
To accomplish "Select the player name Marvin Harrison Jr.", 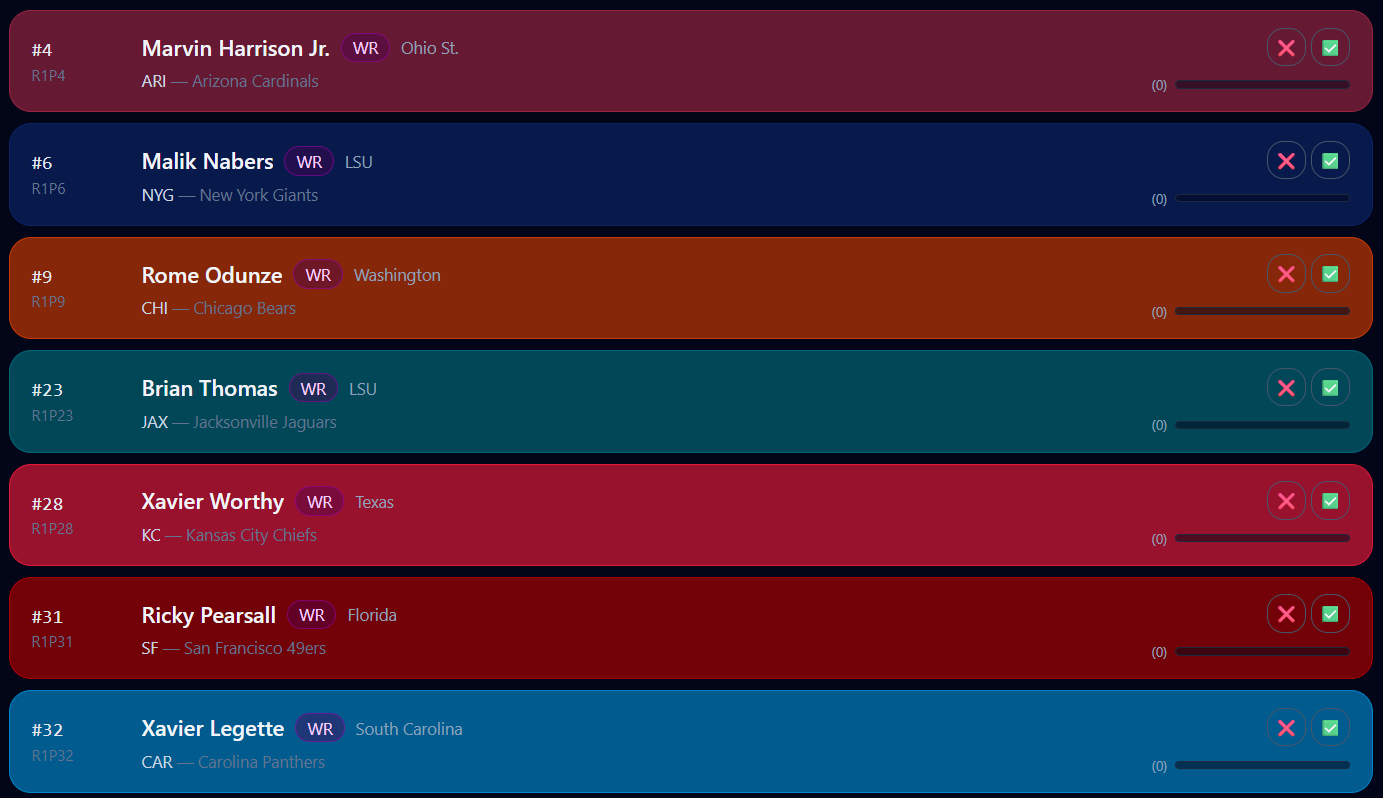I will click(x=236, y=48).
